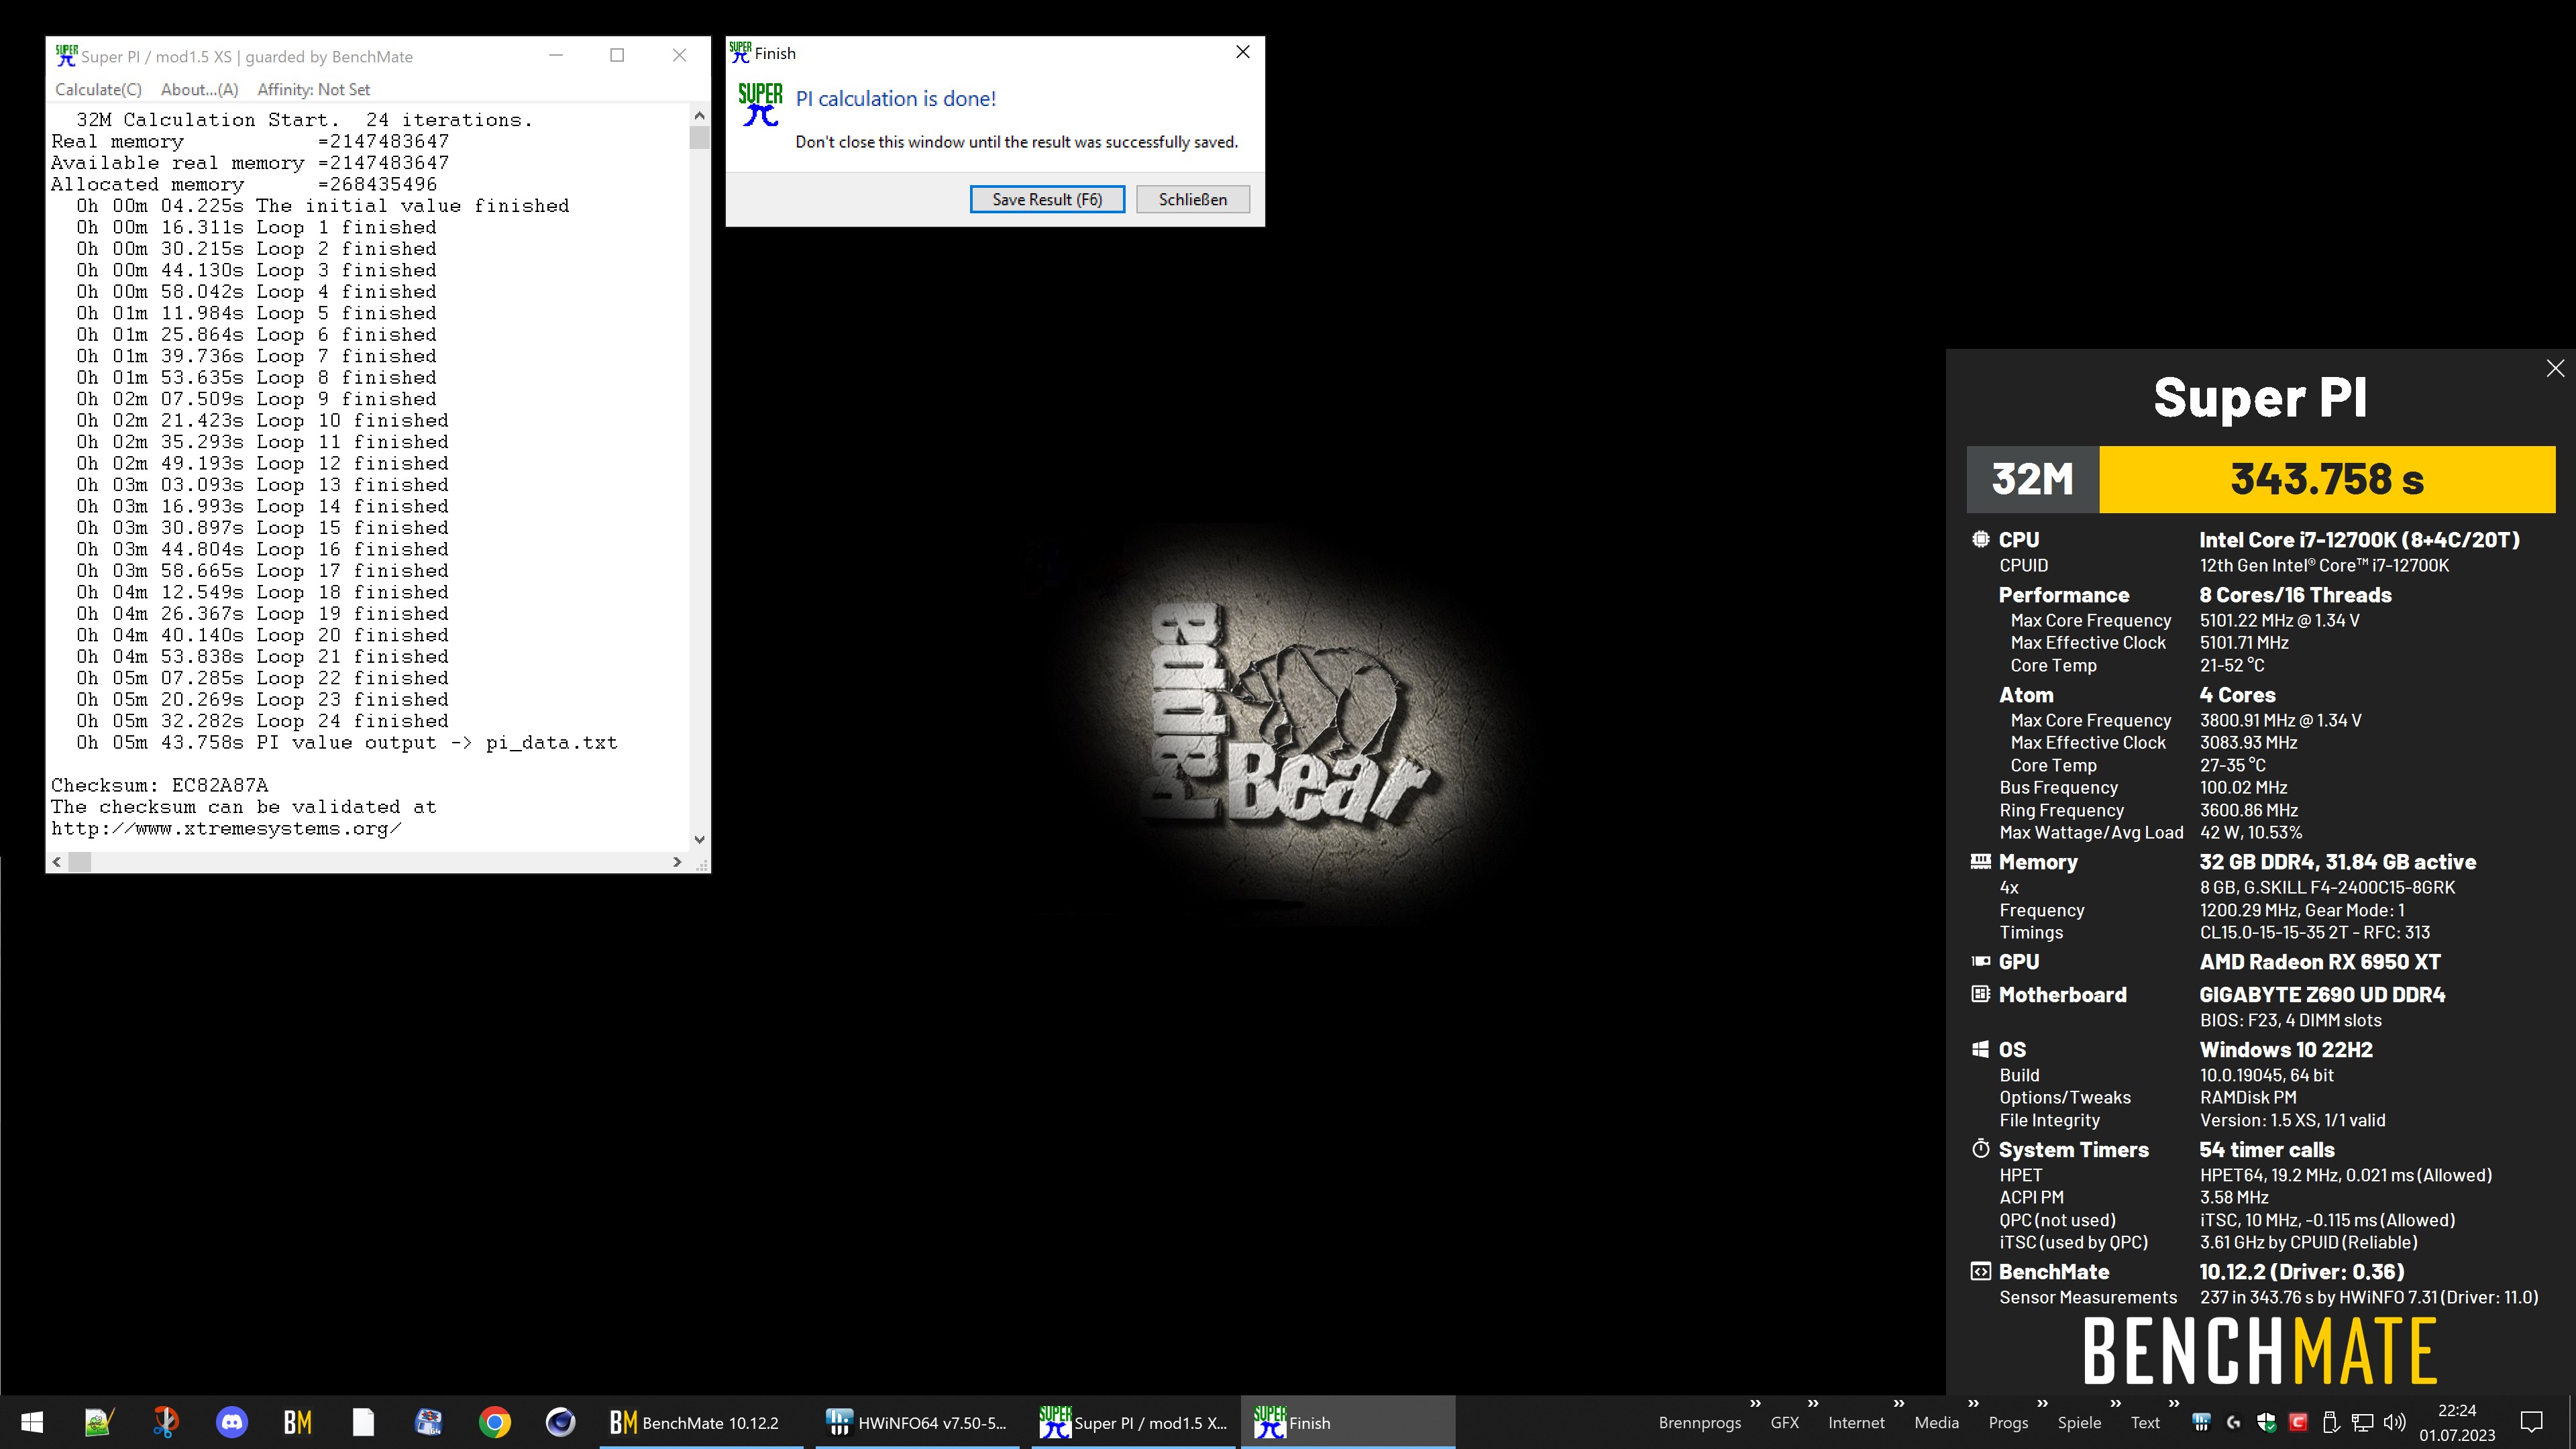This screenshot has height=1449, width=2576.
Task: Click the BENCHMATE logo at panel bottom
Action: [x=2260, y=1351]
